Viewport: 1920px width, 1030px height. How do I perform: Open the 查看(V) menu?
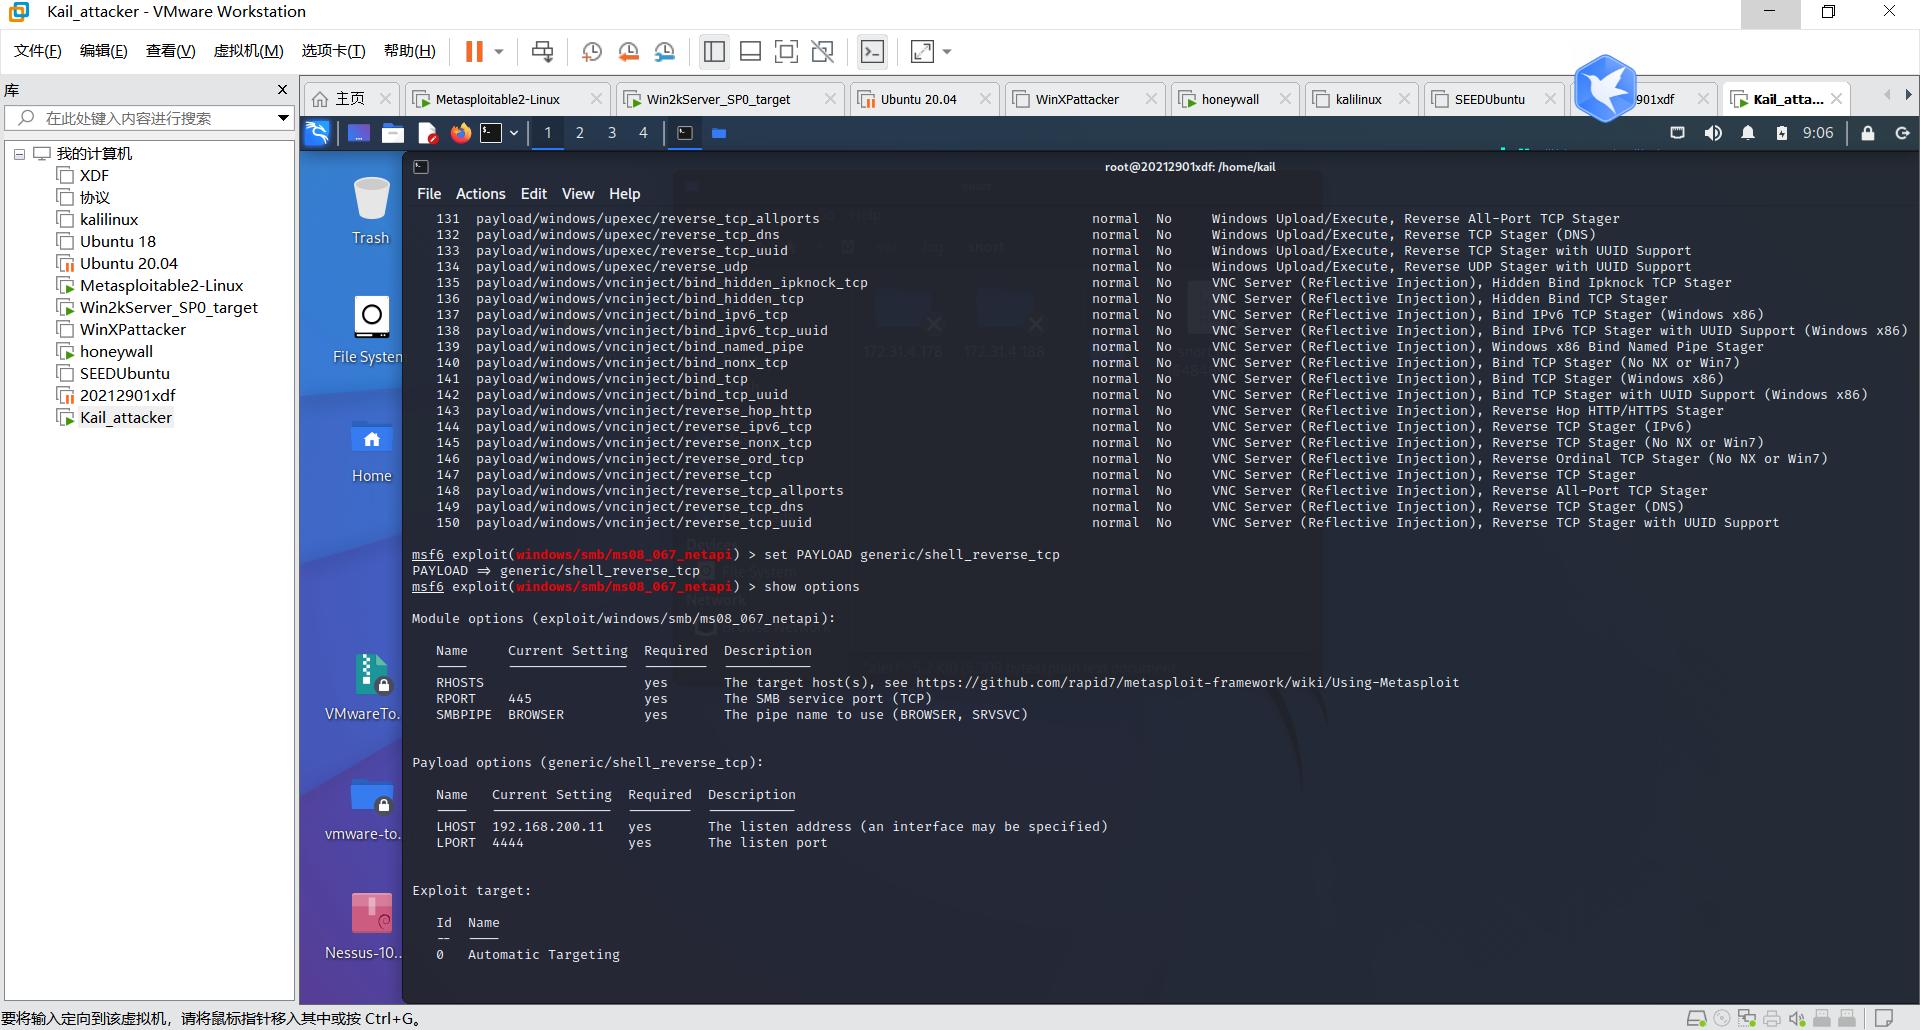tap(170, 51)
